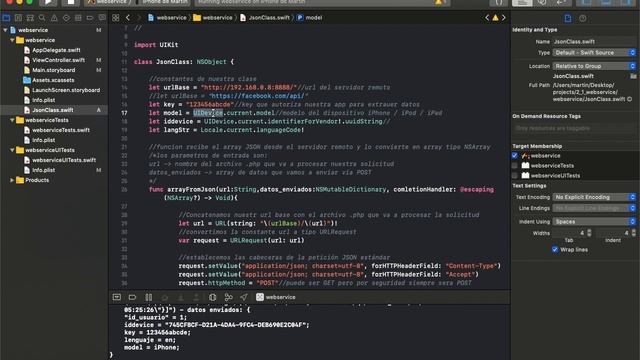The image size is (640, 360).
Task: Open Debug Memory Graph
Action: click(229, 297)
